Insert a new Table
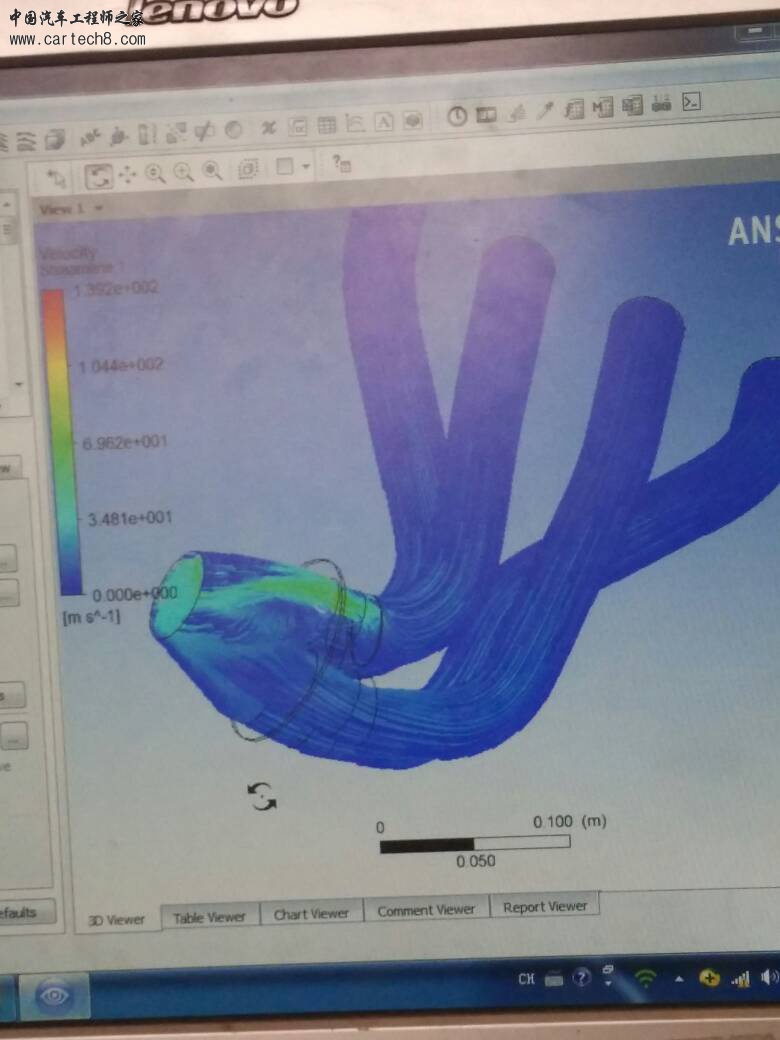 [326, 125]
